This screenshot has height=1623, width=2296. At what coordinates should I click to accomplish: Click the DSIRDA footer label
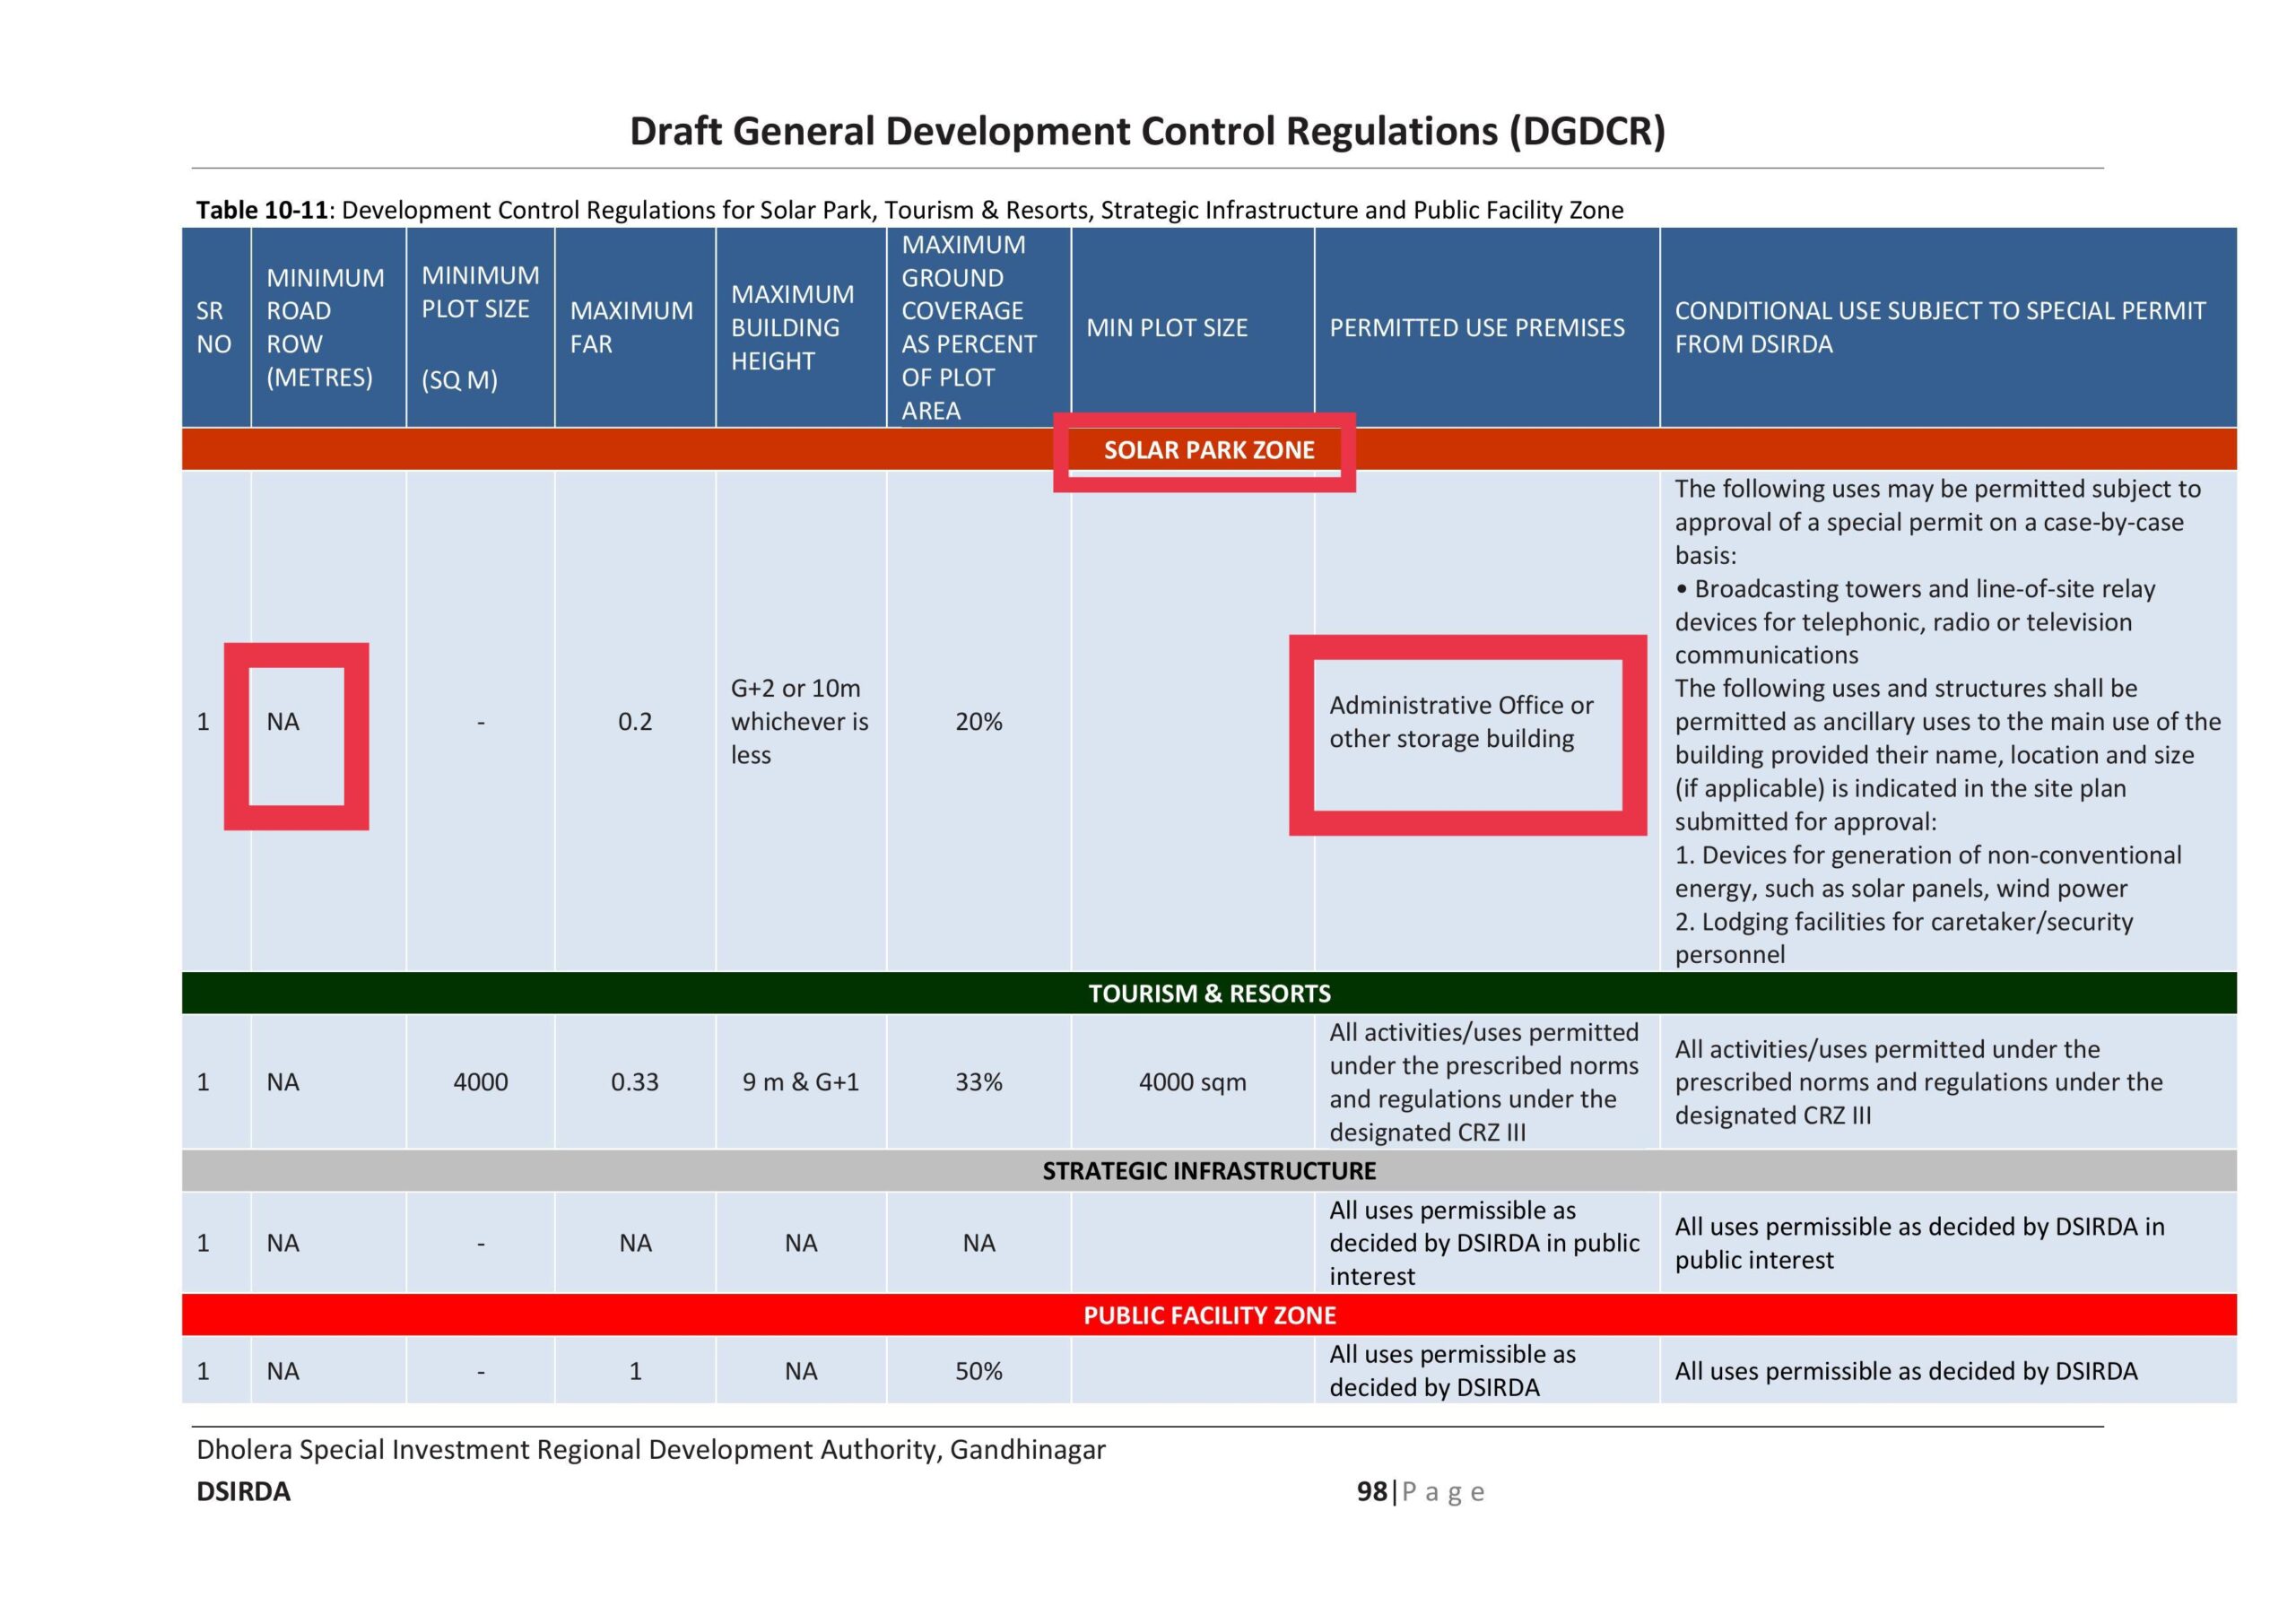pyautogui.click(x=243, y=1491)
